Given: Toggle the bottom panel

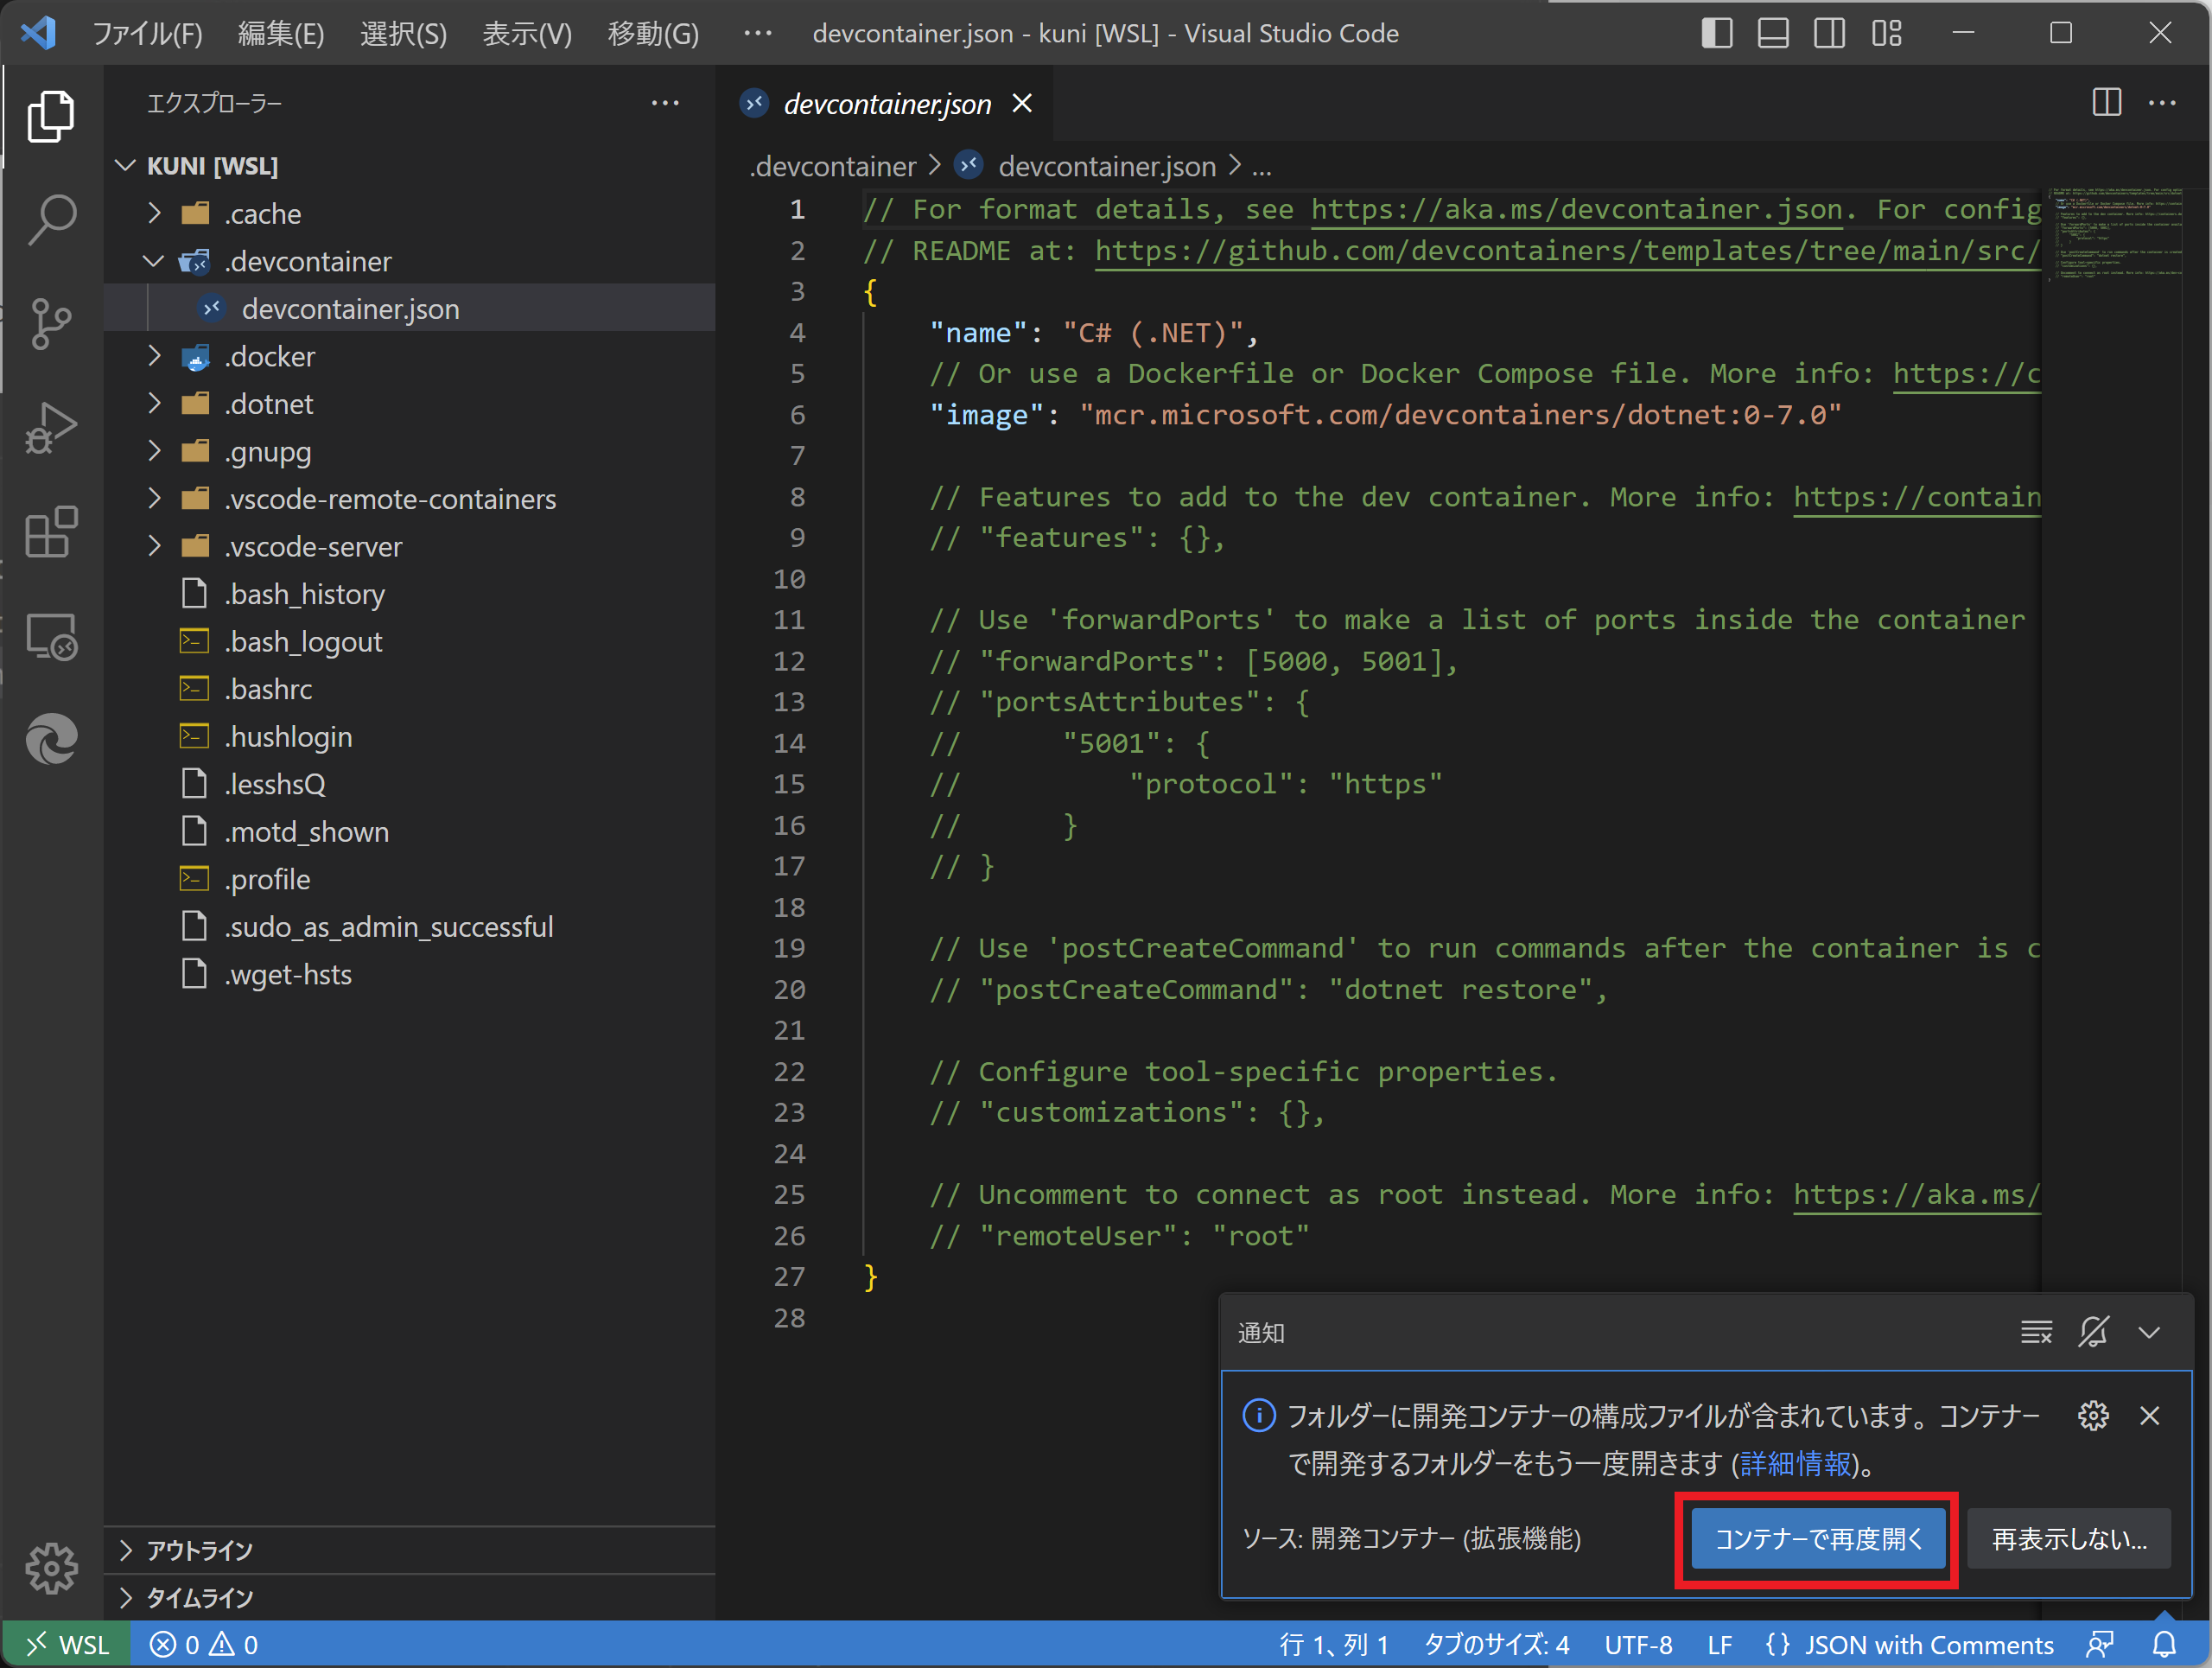Looking at the screenshot, I should coord(1773,33).
